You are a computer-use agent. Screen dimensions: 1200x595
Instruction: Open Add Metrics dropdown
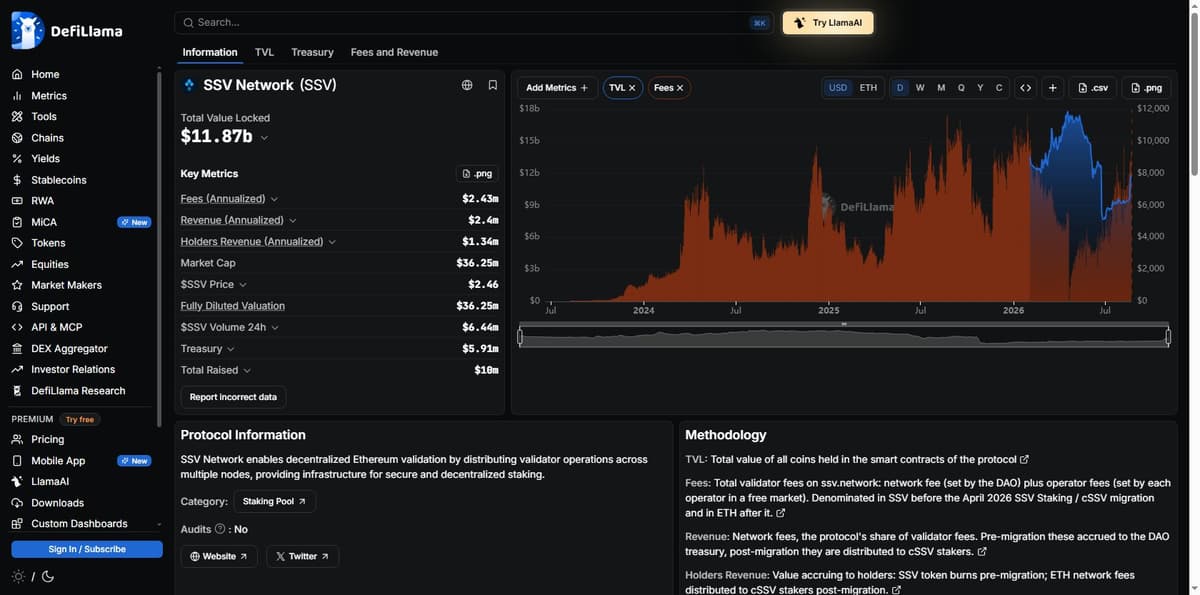557,88
